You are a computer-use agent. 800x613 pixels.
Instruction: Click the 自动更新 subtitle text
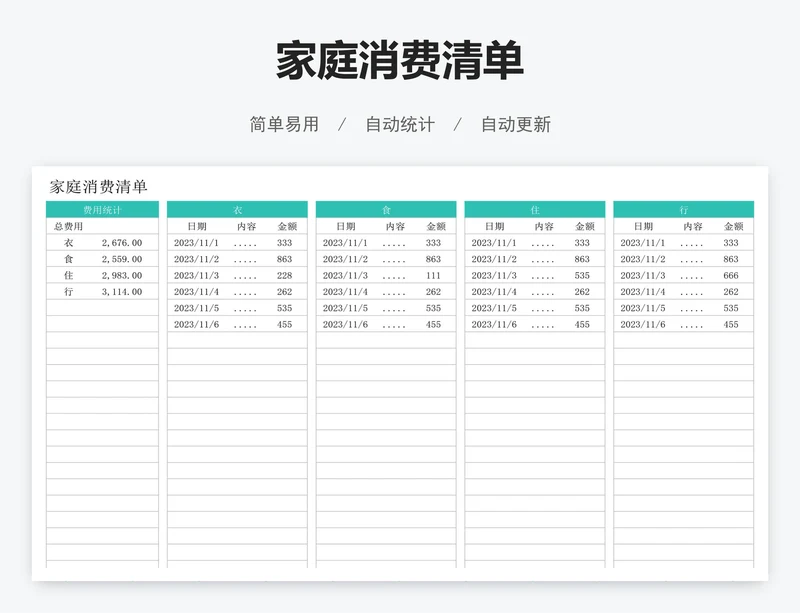pyautogui.click(x=516, y=125)
